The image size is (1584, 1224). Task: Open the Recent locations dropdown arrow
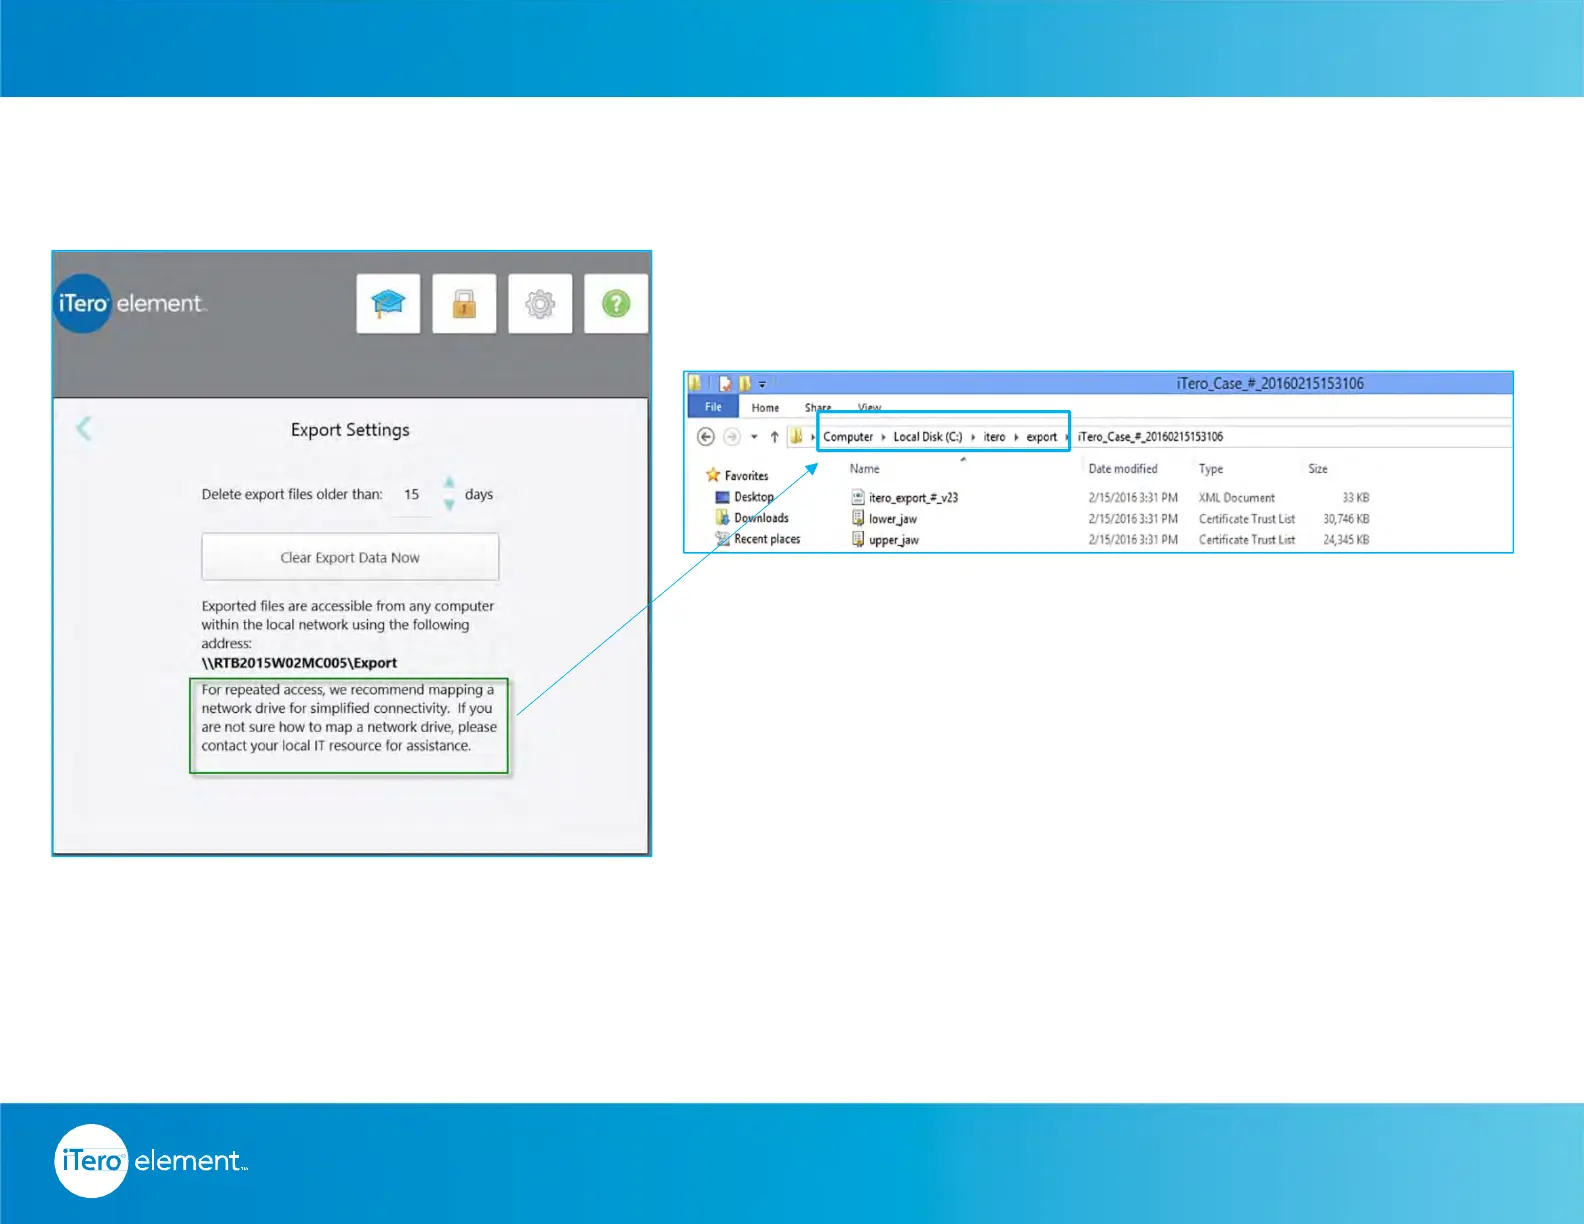(x=754, y=437)
